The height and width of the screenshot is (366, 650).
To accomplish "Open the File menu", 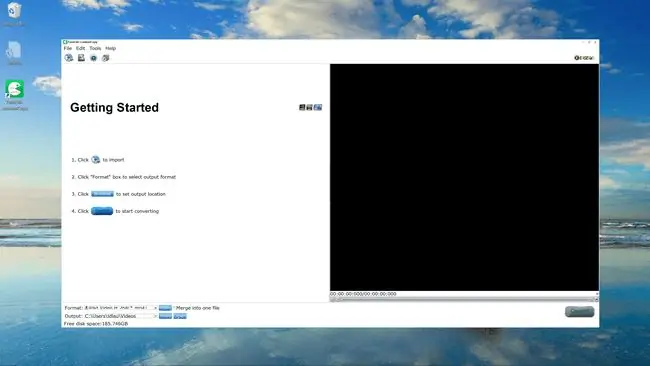I will point(68,48).
